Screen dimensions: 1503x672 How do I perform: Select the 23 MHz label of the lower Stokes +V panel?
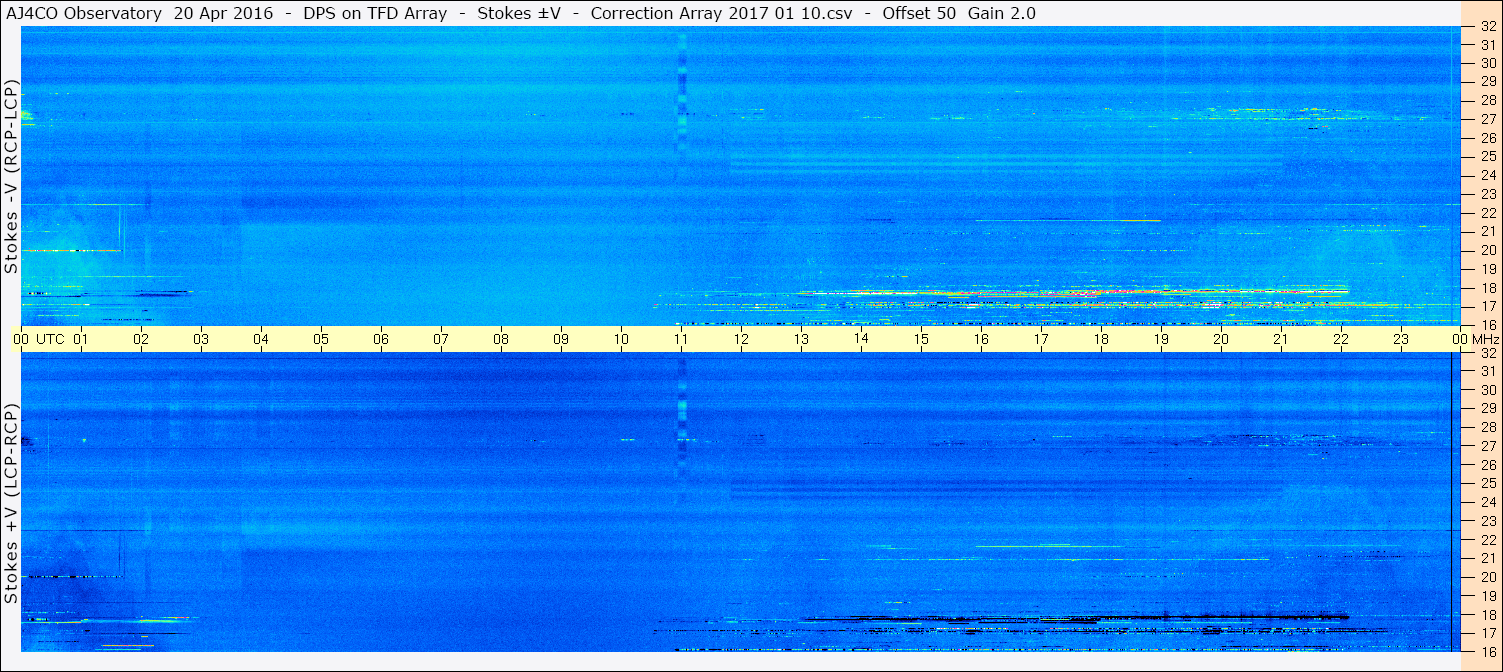1488,521
